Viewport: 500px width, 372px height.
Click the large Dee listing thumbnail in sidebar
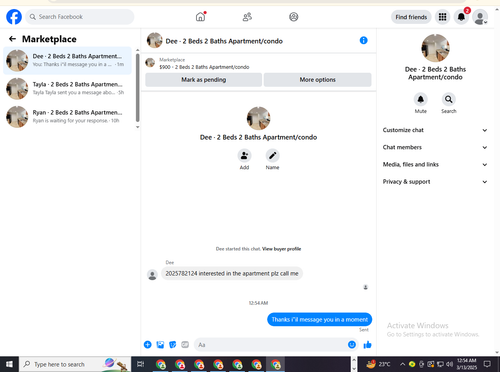click(435, 48)
